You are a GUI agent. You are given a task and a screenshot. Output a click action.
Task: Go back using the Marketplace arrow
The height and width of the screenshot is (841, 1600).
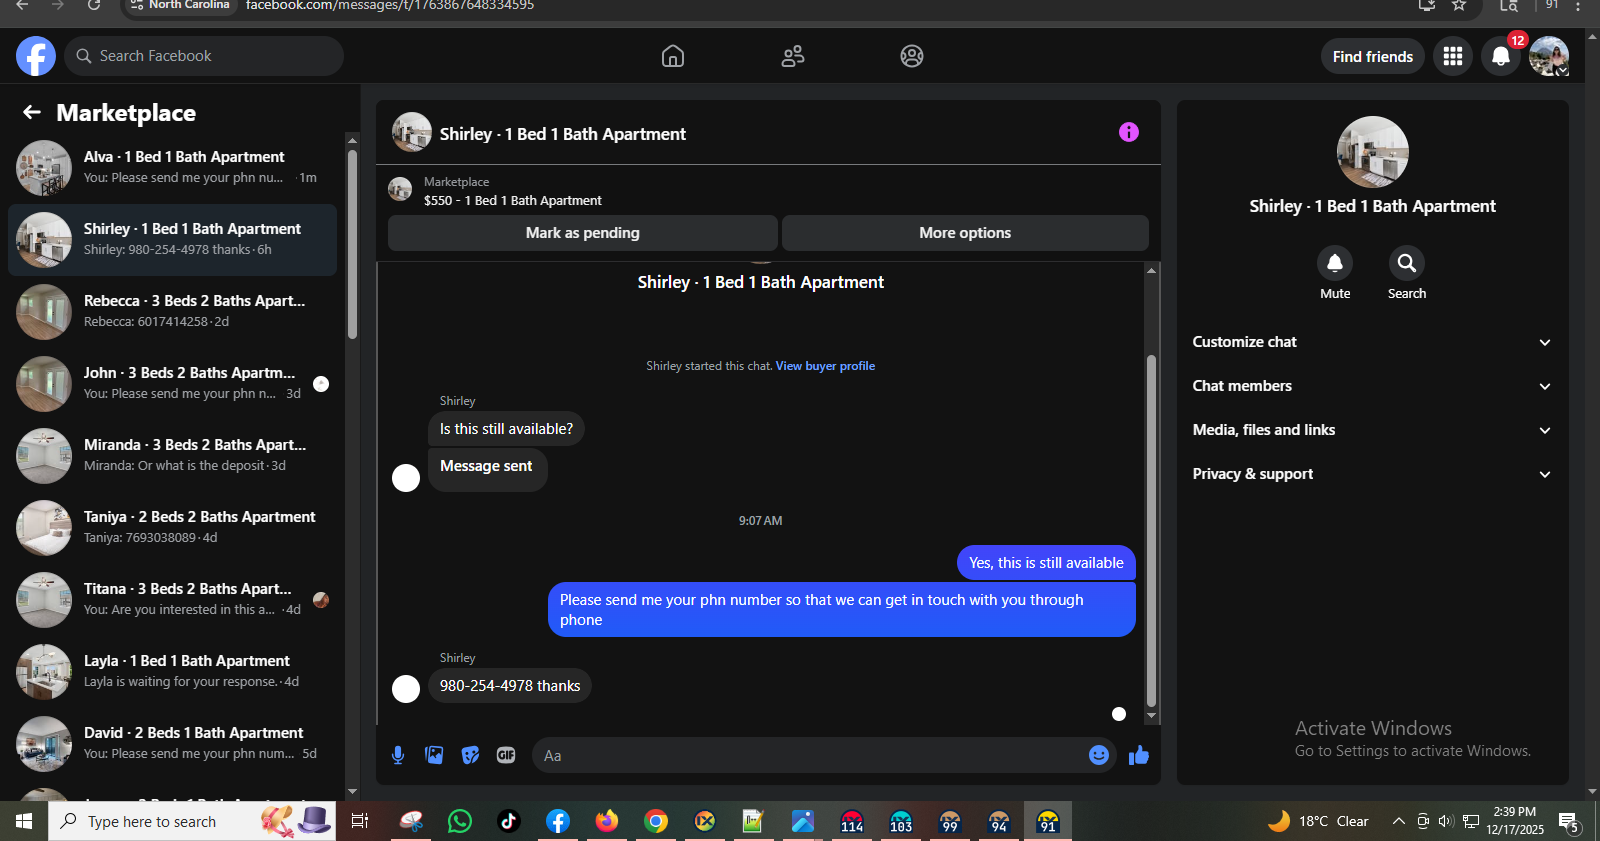(32, 112)
